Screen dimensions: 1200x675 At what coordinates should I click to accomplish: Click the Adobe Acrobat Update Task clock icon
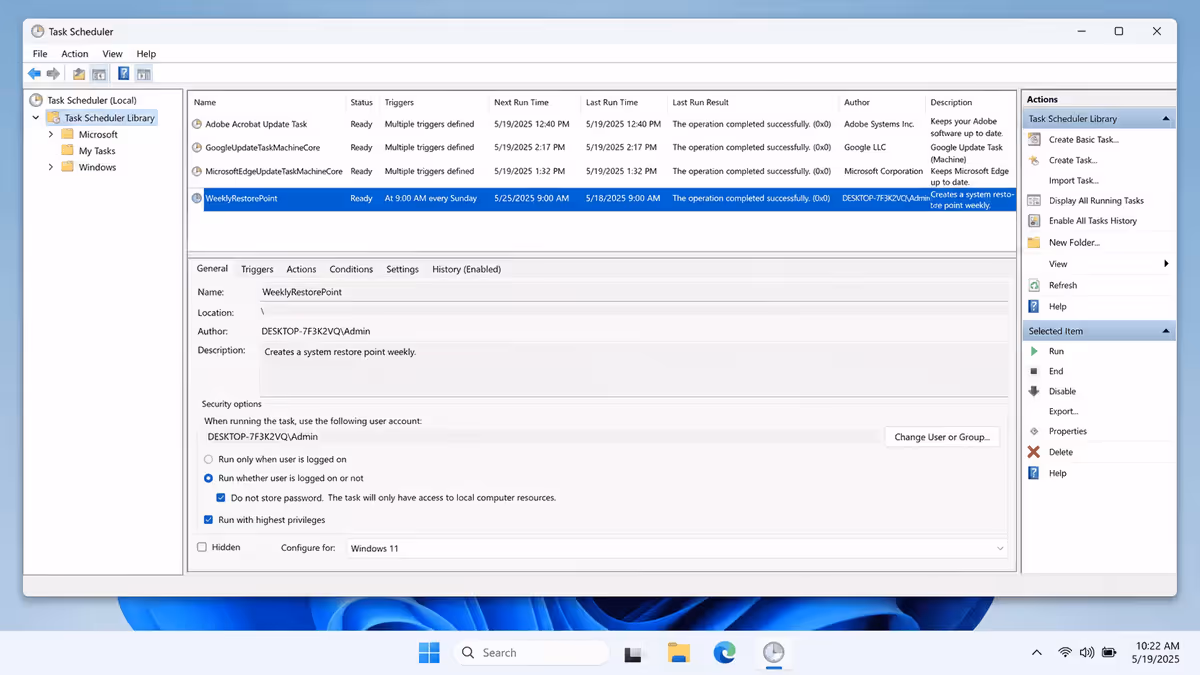click(197, 124)
